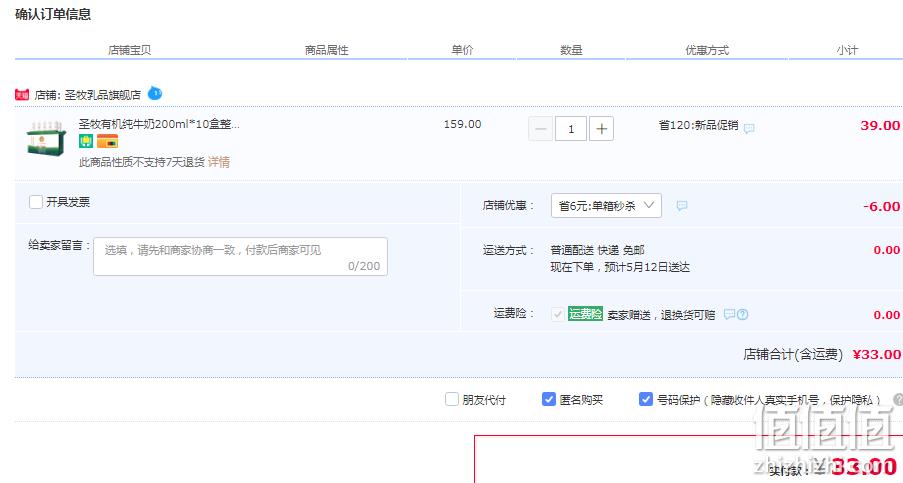Click the 普通配送 快递 免邮 shipping text
The image size is (903, 483).
pyautogui.click(x=597, y=250)
